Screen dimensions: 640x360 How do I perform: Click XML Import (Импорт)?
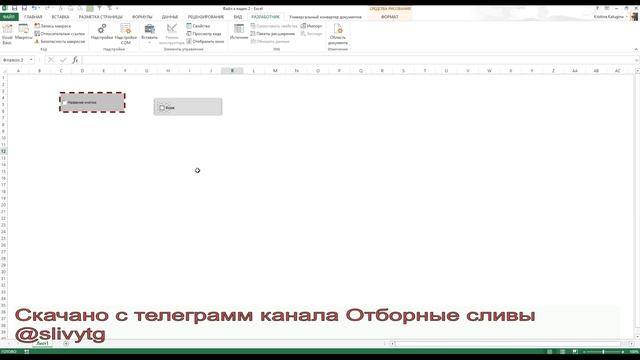pos(311,26)
